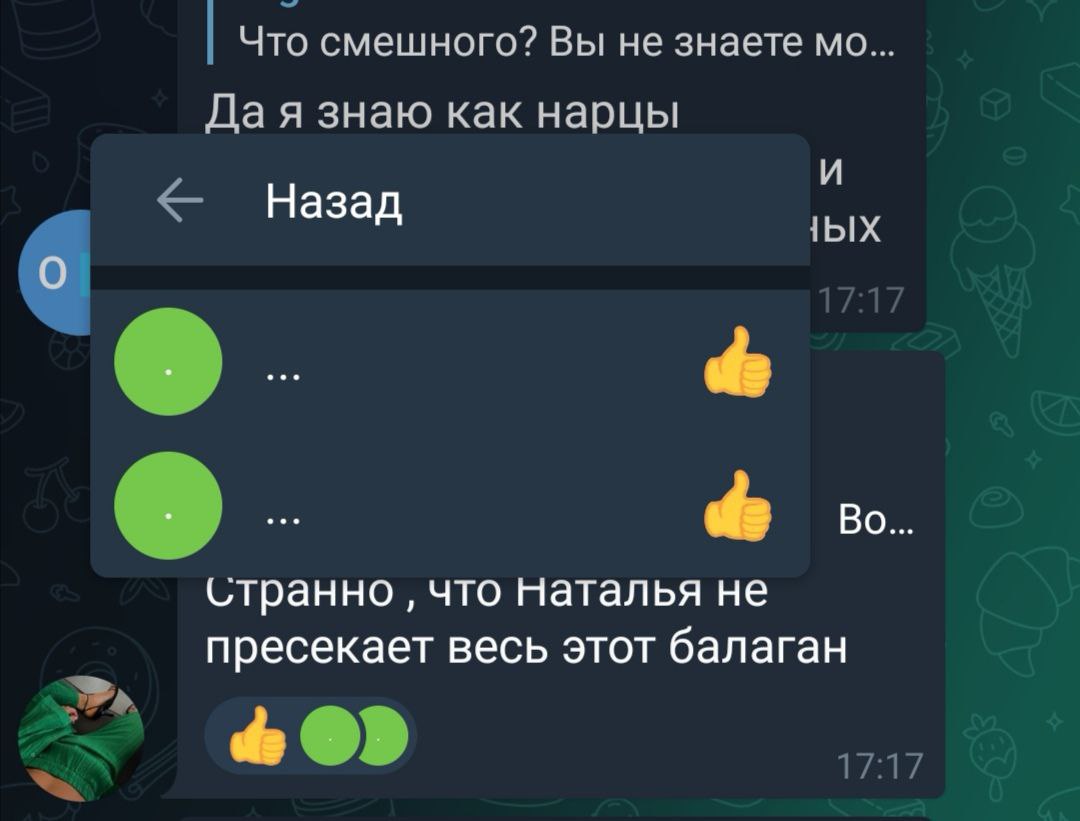This screenshot has width=1080, height=821.
Task: Tap thumbs-up emoji beside second reactor
Action: coord(738,506)
